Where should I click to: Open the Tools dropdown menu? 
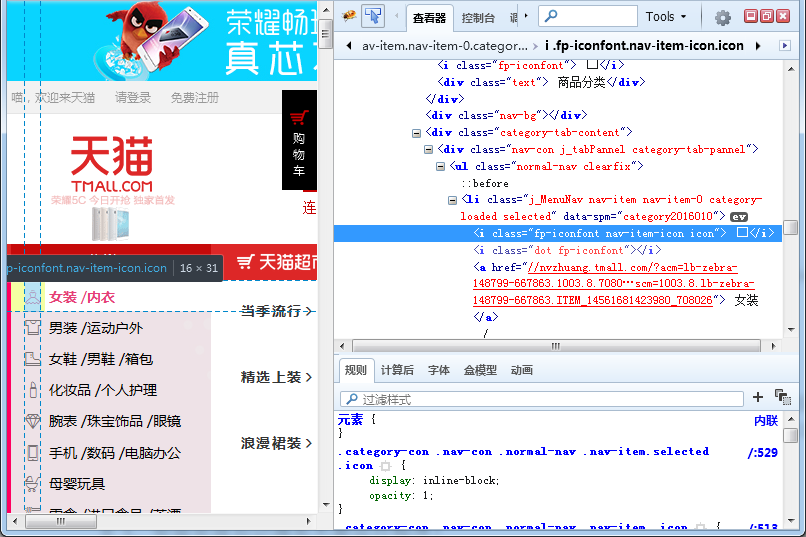(x=666, y=16)
